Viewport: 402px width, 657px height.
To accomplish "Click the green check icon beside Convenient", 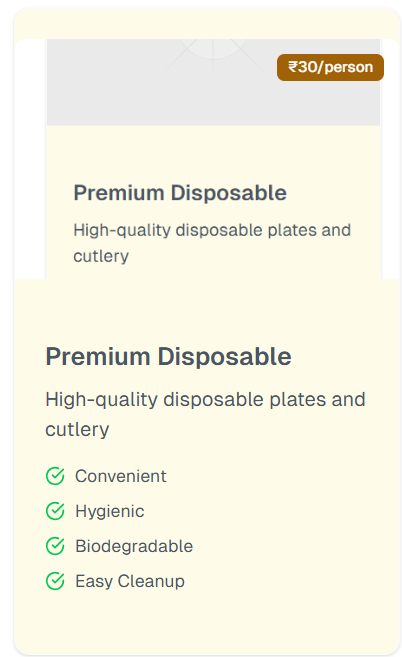I will tap(55, 476).
